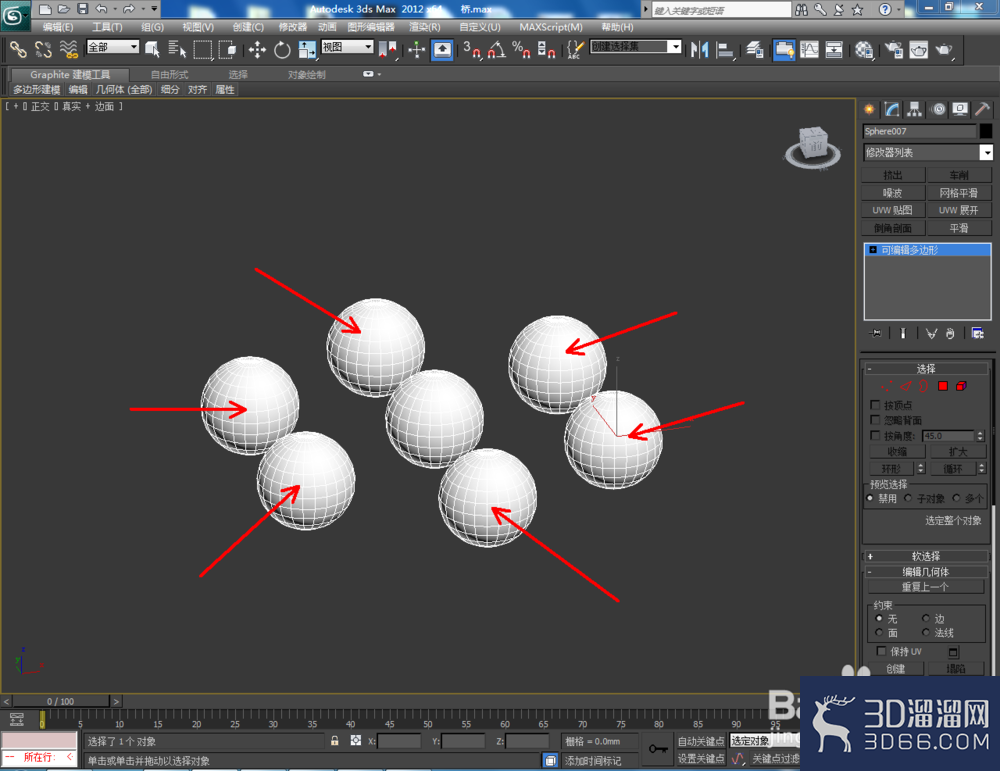The width and height of the screenshot is (1000, 771).
Task: Click the 网格平滑 modifier button
Action: pyautogui.click(x=959, y=193)
